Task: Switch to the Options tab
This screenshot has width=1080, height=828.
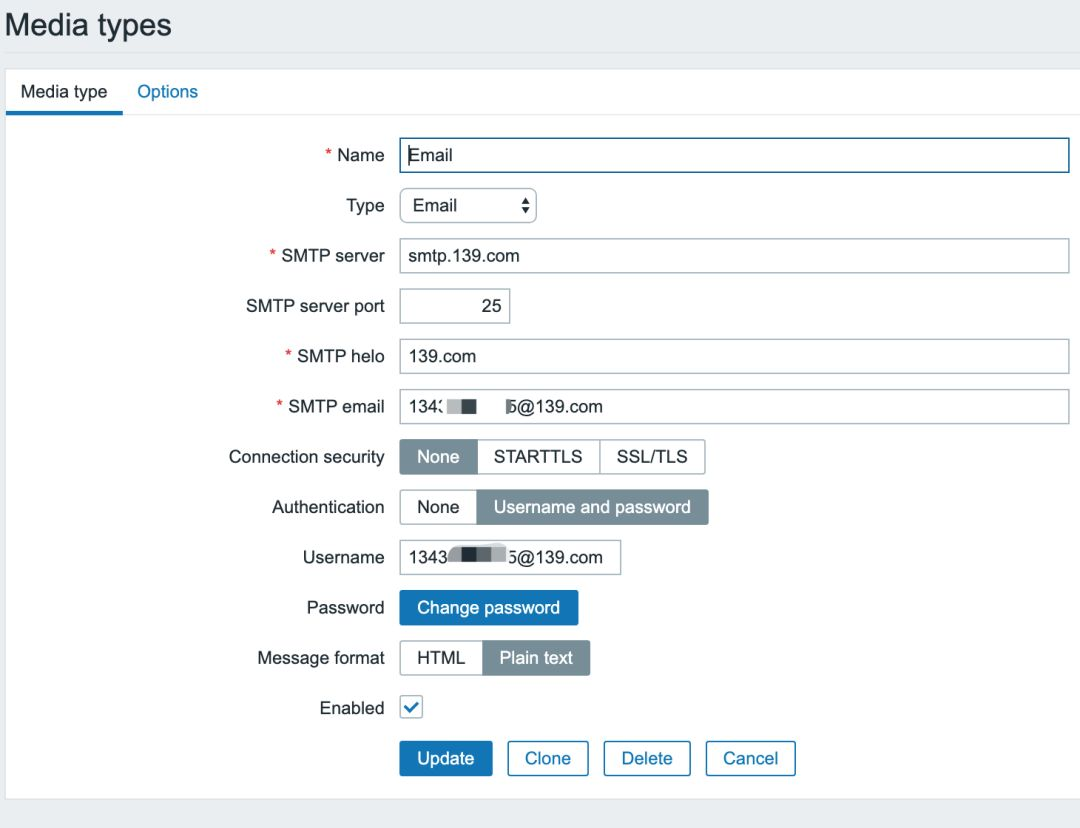Action: [x=167, y=92]
